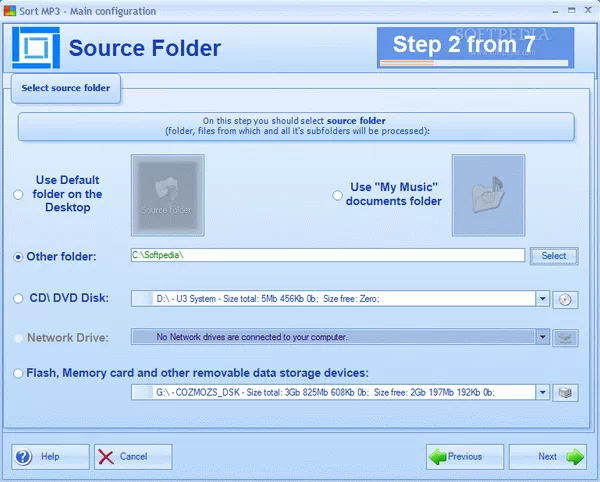Click the green Previous arrow icon

(437, 457)
